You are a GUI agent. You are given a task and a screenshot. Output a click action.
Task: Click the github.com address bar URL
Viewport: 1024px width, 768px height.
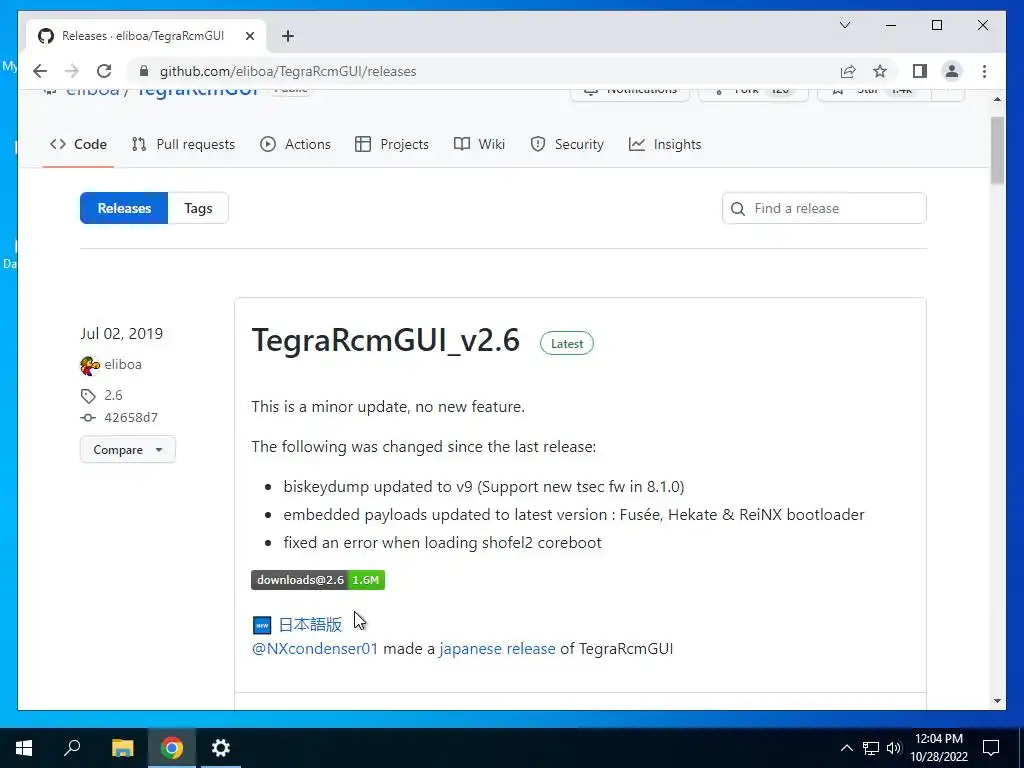click(288, 71)
